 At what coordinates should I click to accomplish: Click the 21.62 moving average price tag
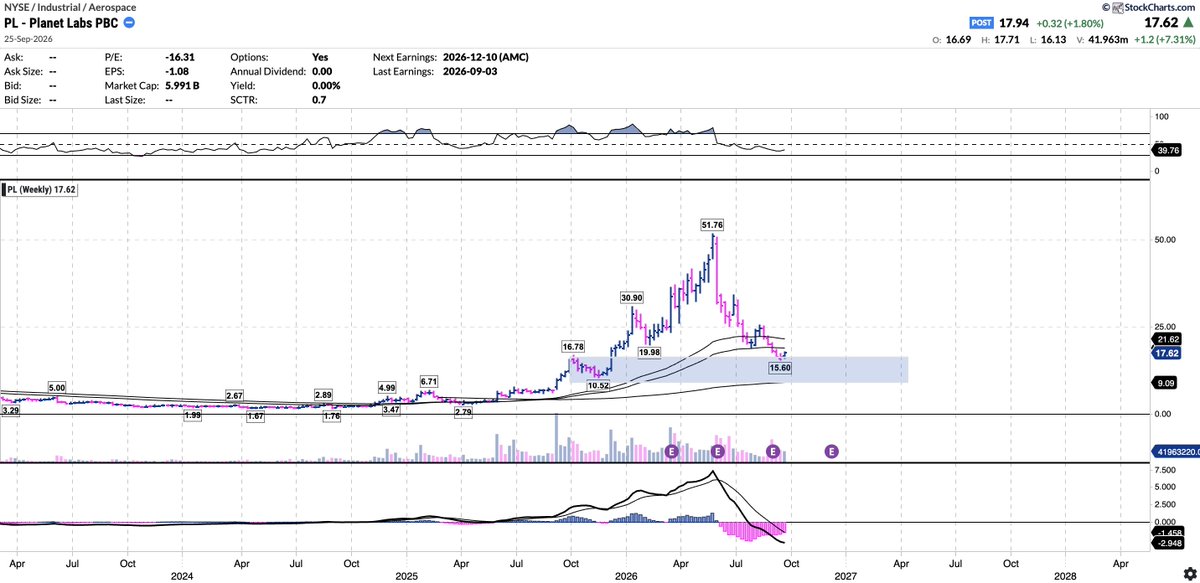(x=1164, y=340)
